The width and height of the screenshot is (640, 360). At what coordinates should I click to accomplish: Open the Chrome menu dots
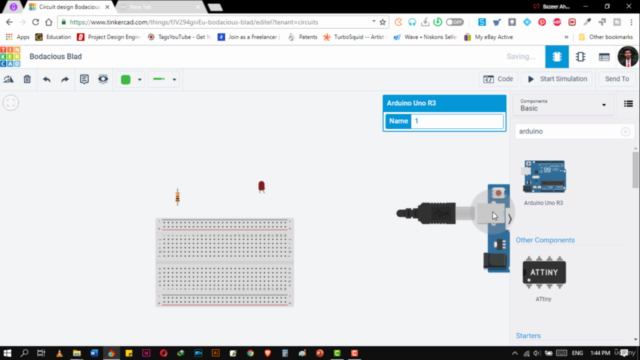pos(631,22)
